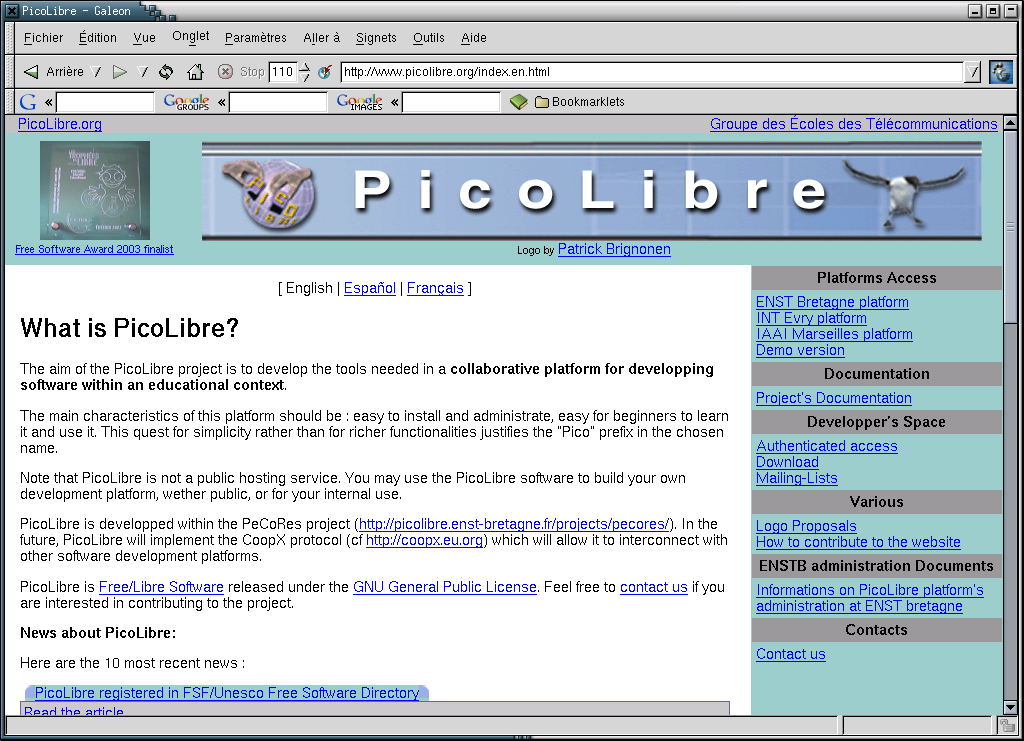Focus the URL address bar
The width and height of the screenshot is (1024, 741).
click(x=652, y=72)
